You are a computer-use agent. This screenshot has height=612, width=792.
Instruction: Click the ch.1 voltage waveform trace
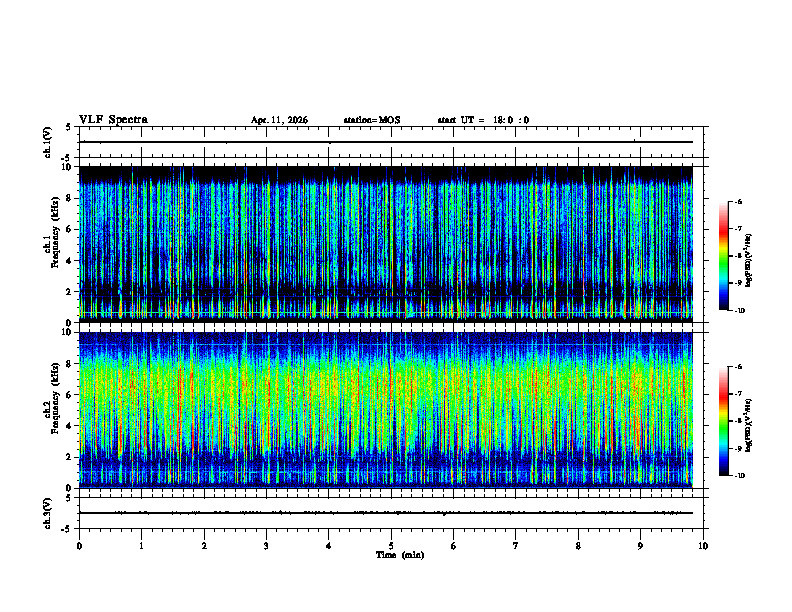tap(386, 142)
